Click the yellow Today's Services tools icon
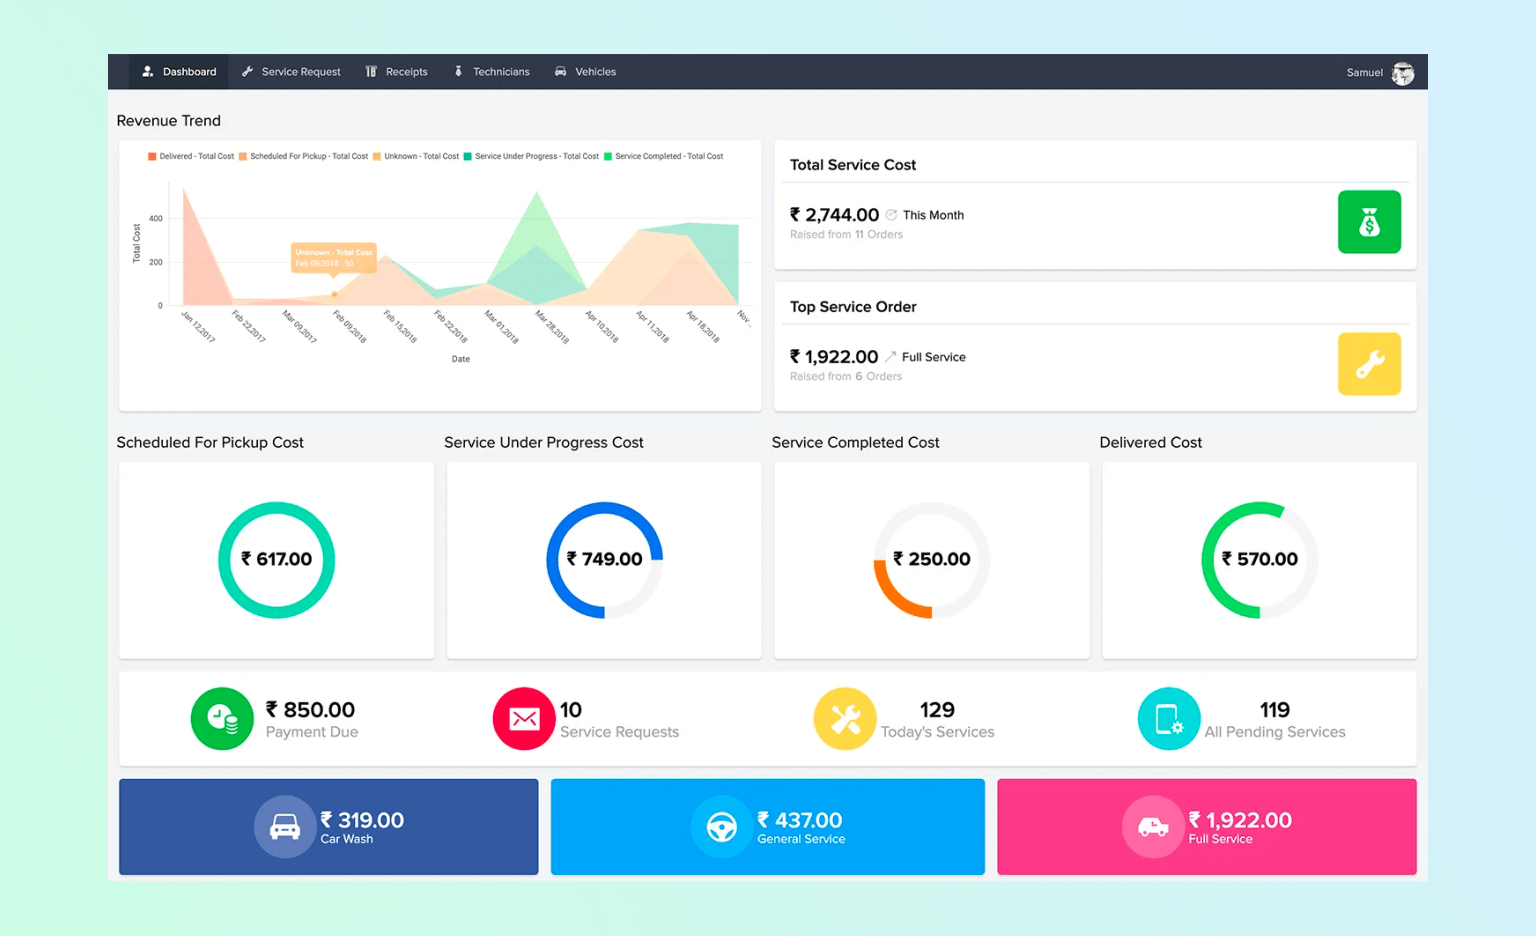 click(x=844, y=718)
